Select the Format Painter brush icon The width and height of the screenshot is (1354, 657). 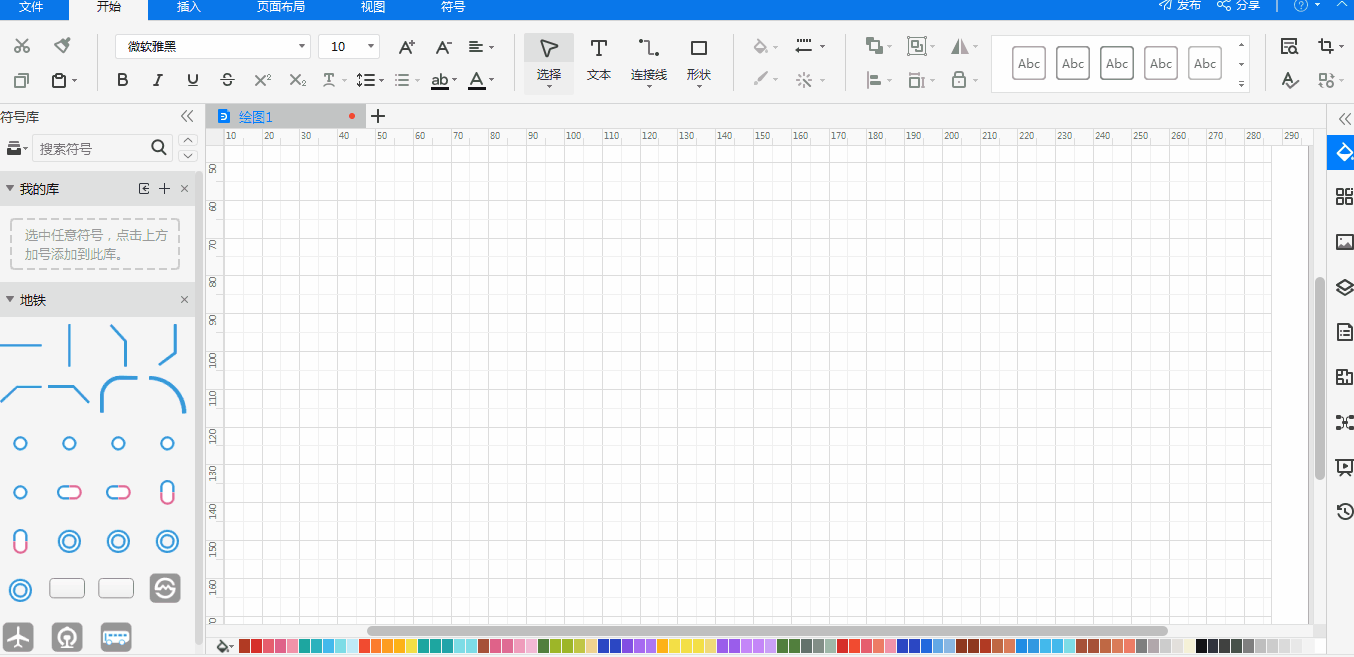coord(62,46)
